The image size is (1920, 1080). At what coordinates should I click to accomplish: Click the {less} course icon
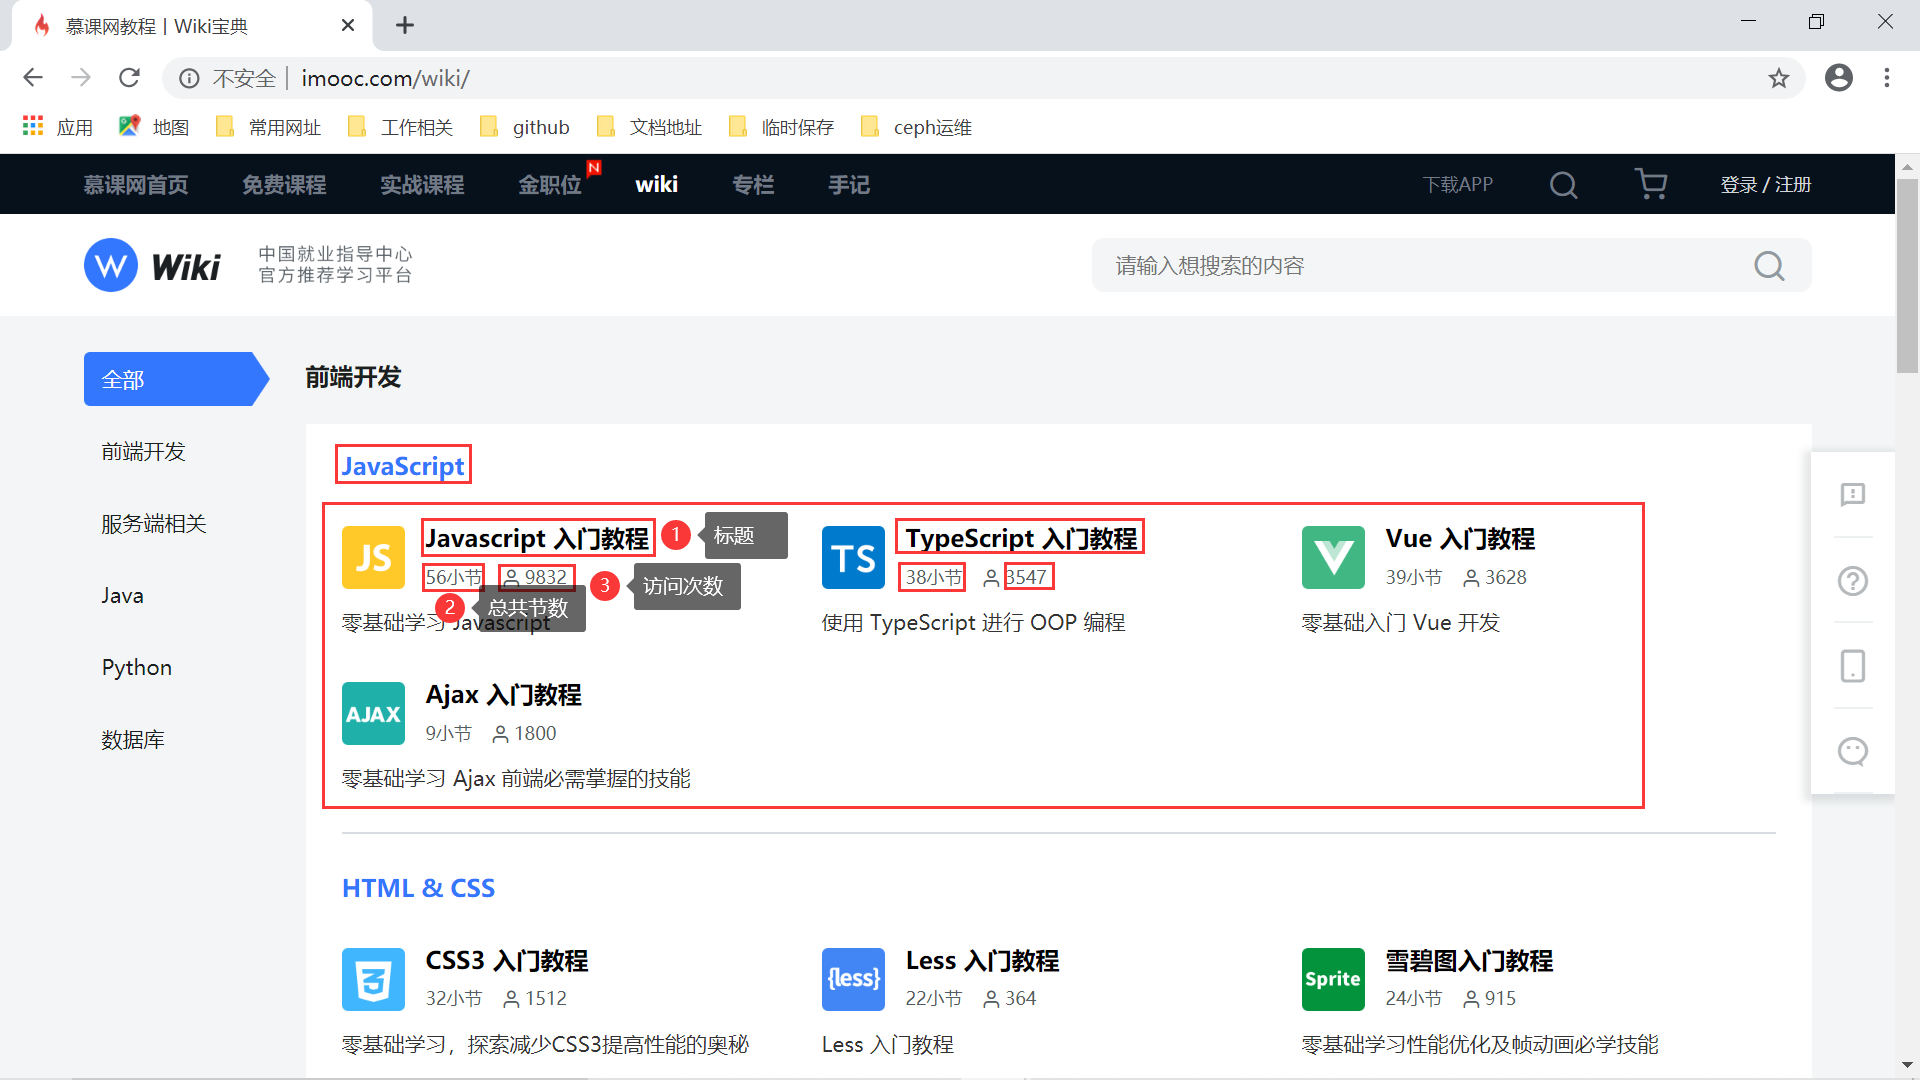853,979
